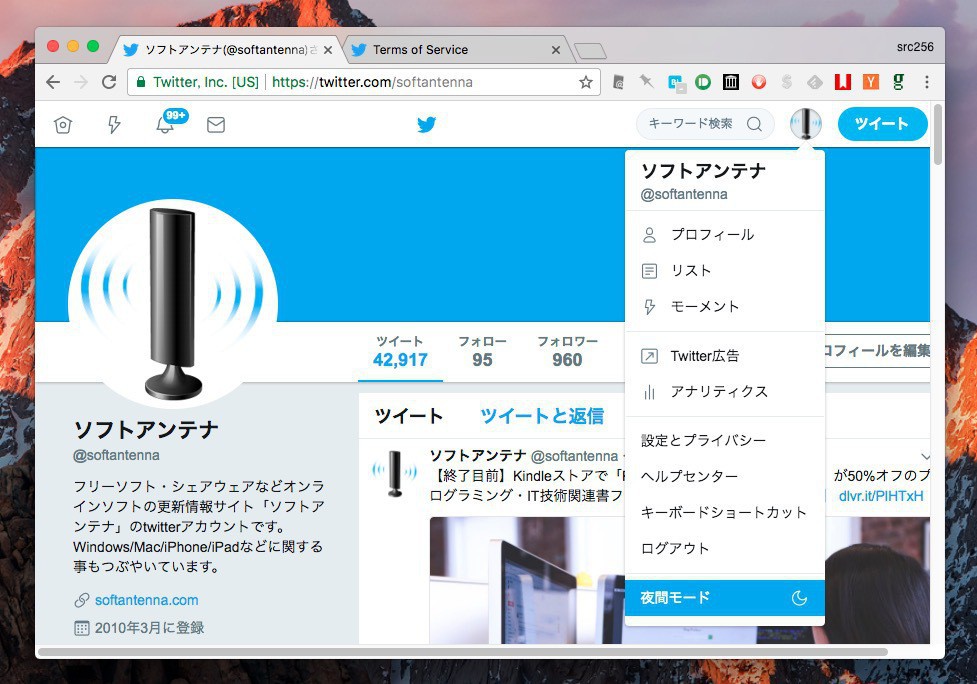Close the Terms of Service tab
977x684 pixels.
pyautogui.click(x=556, y=50)
